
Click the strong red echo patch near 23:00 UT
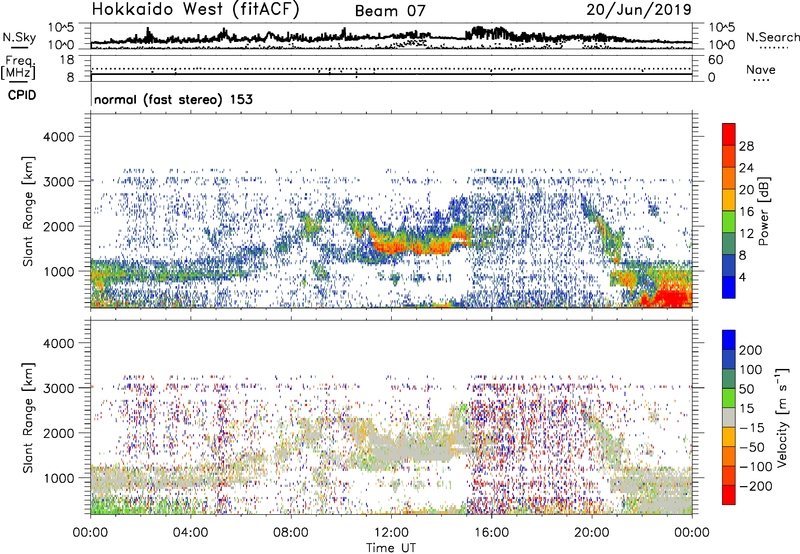click(x=671, y=297)
